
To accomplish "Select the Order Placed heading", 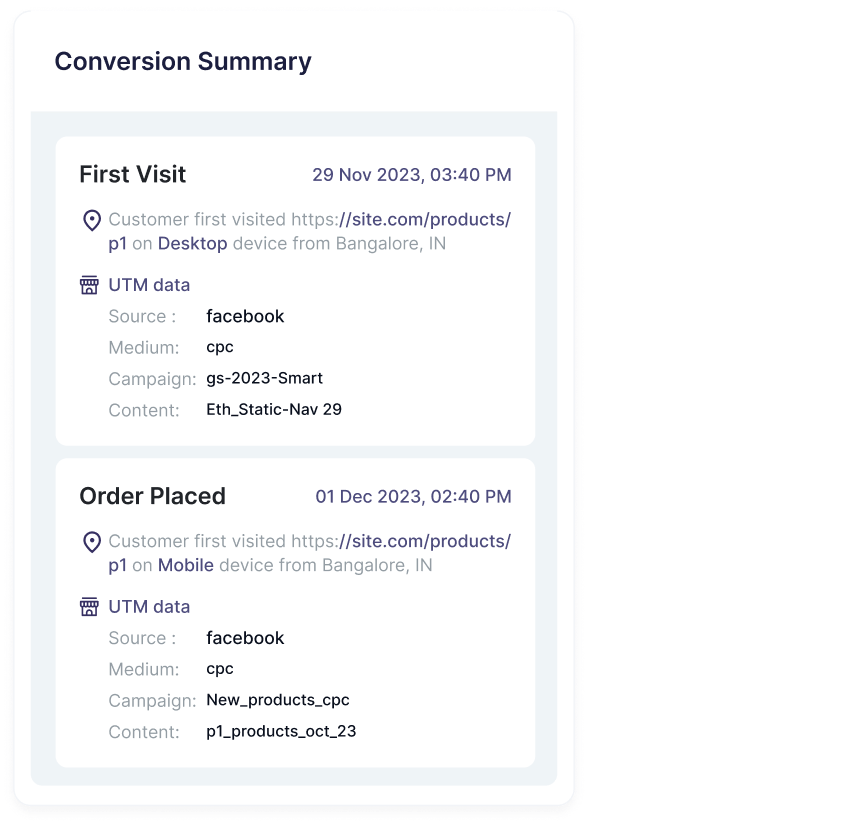I will 153,496.
